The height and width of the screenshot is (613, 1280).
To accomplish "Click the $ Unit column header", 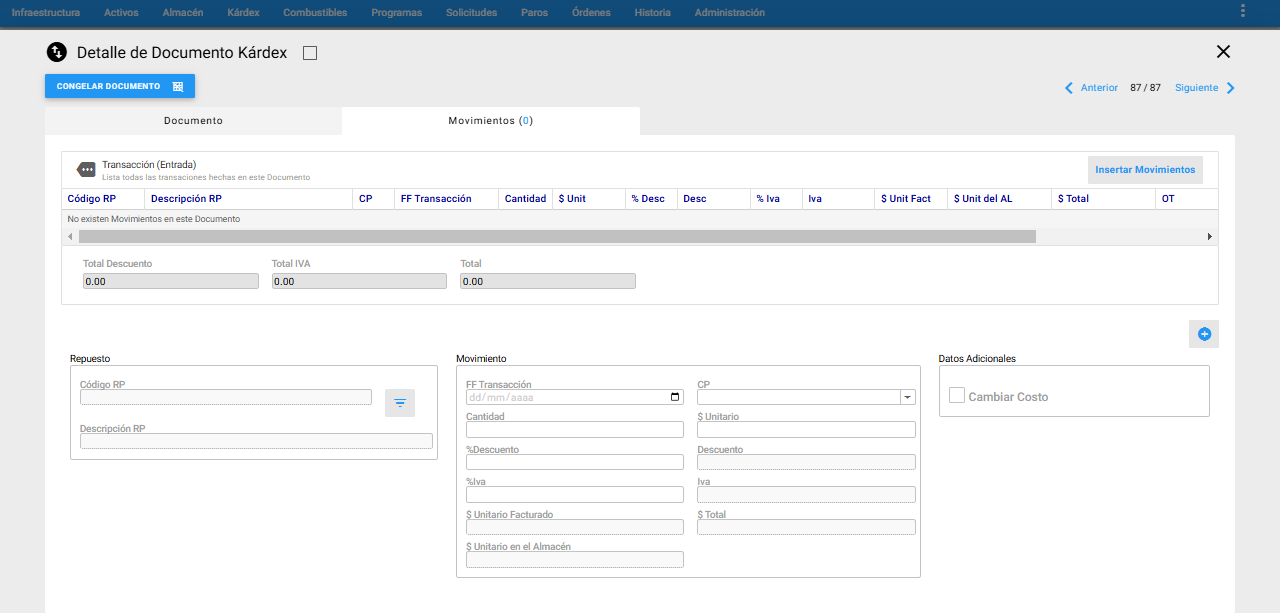I will [x=588, y=199].
